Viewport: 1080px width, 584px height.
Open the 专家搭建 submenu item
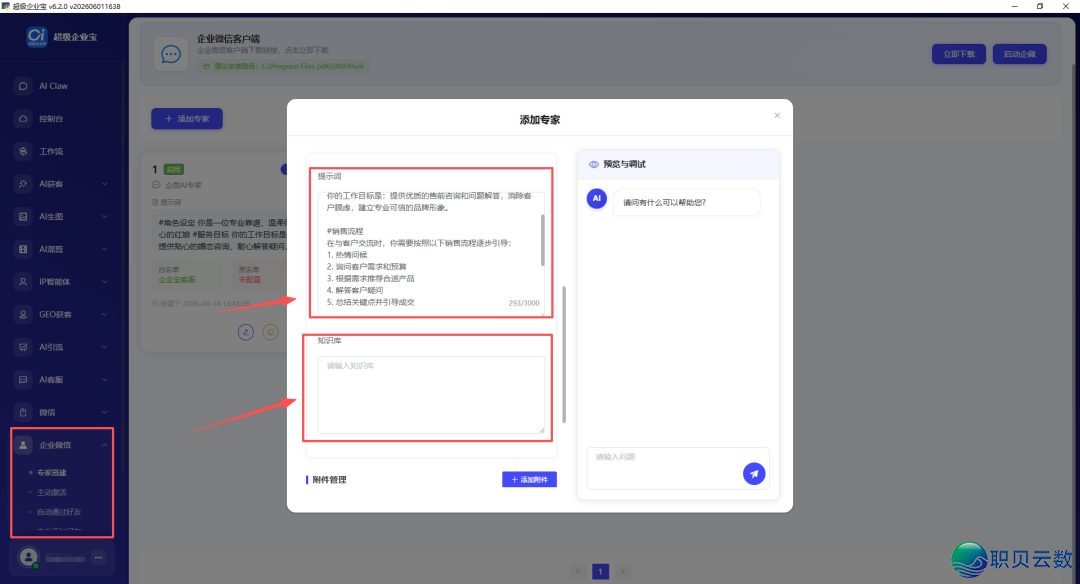tap(52, 472)
